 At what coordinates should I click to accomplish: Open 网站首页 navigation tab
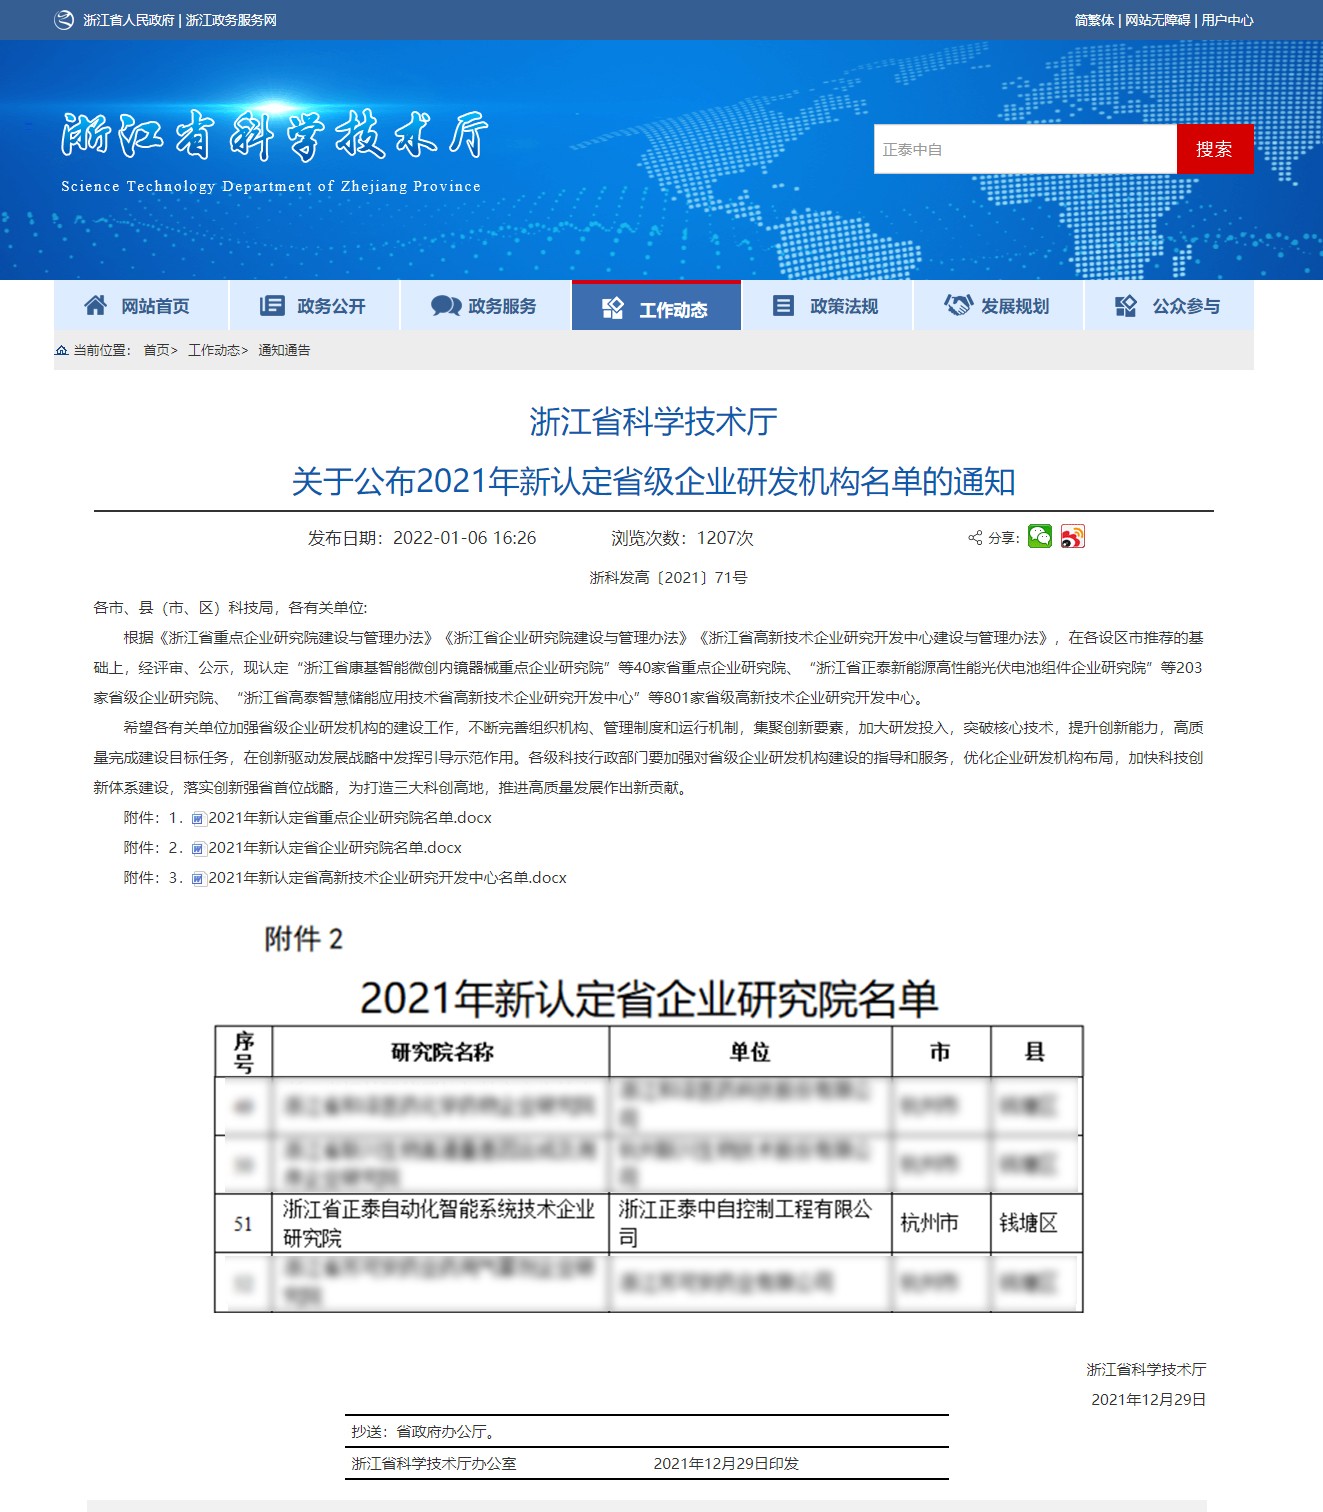(141, 306)
